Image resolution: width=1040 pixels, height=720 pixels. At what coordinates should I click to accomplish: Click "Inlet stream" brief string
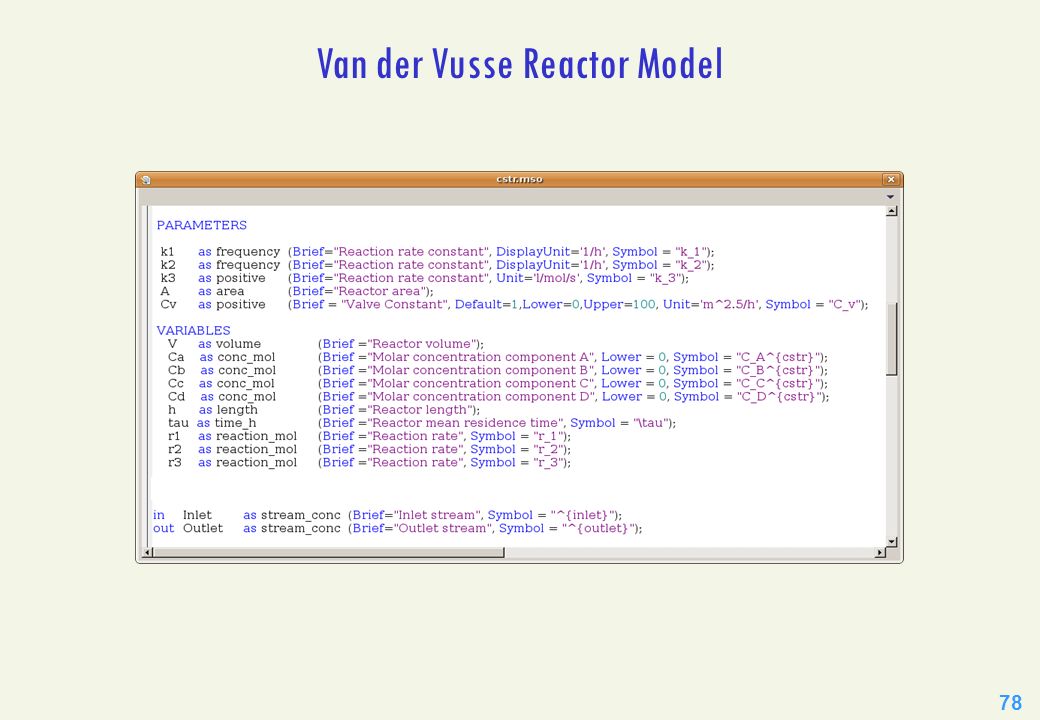pos(438,515)
